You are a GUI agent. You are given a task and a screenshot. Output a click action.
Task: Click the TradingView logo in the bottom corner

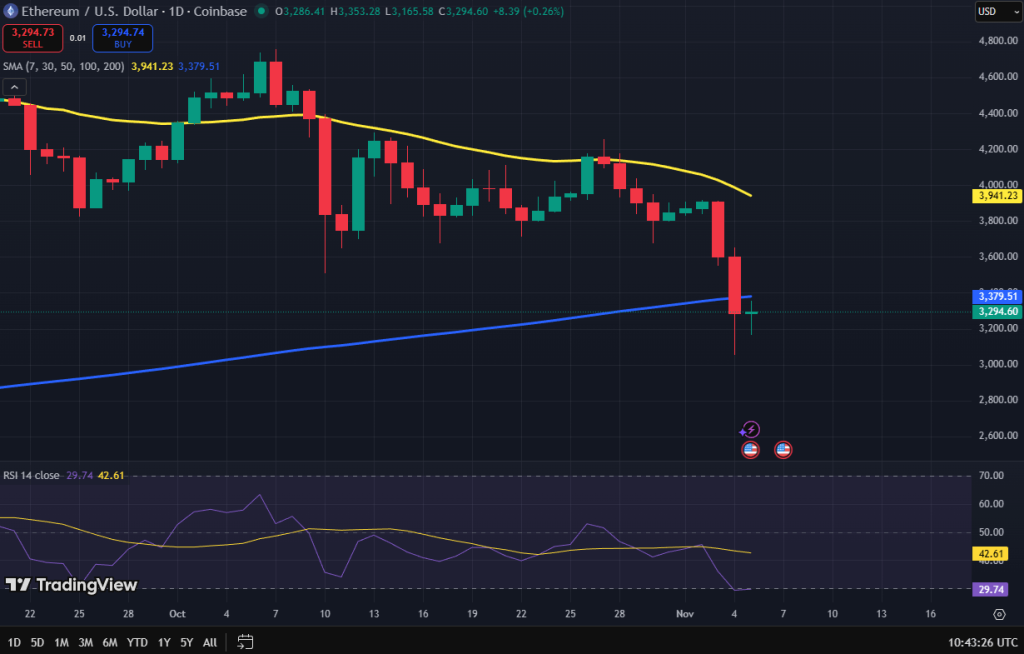click(20, 585)
